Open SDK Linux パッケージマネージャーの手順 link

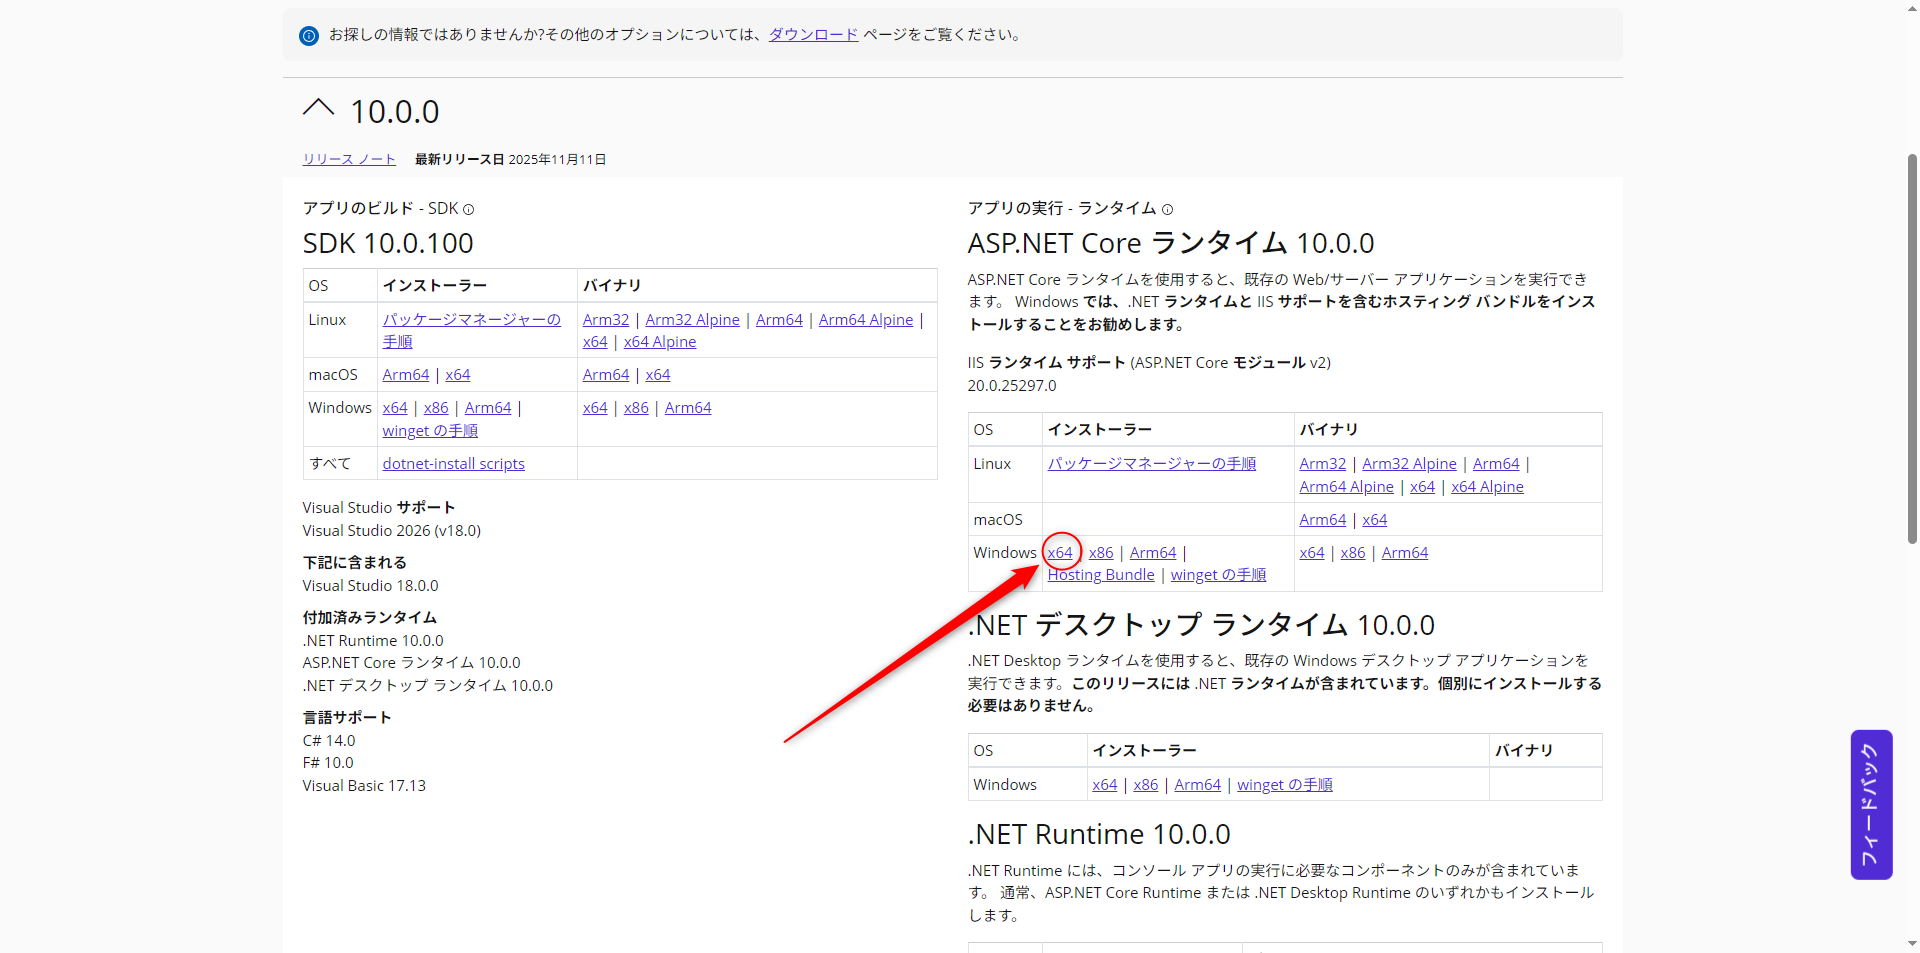(x=471, y=320)
